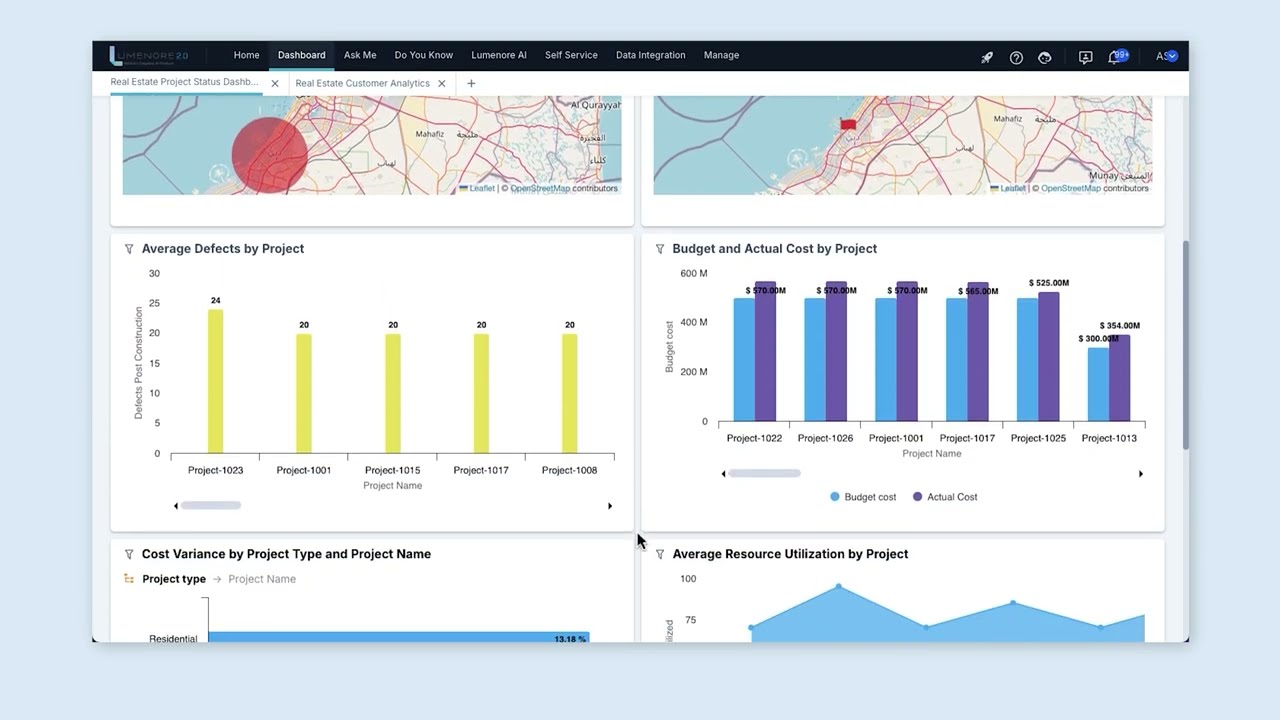Click the defects chart horizontal scroll slider
The height and width of the screenshot is (720, 1280).
211,506
